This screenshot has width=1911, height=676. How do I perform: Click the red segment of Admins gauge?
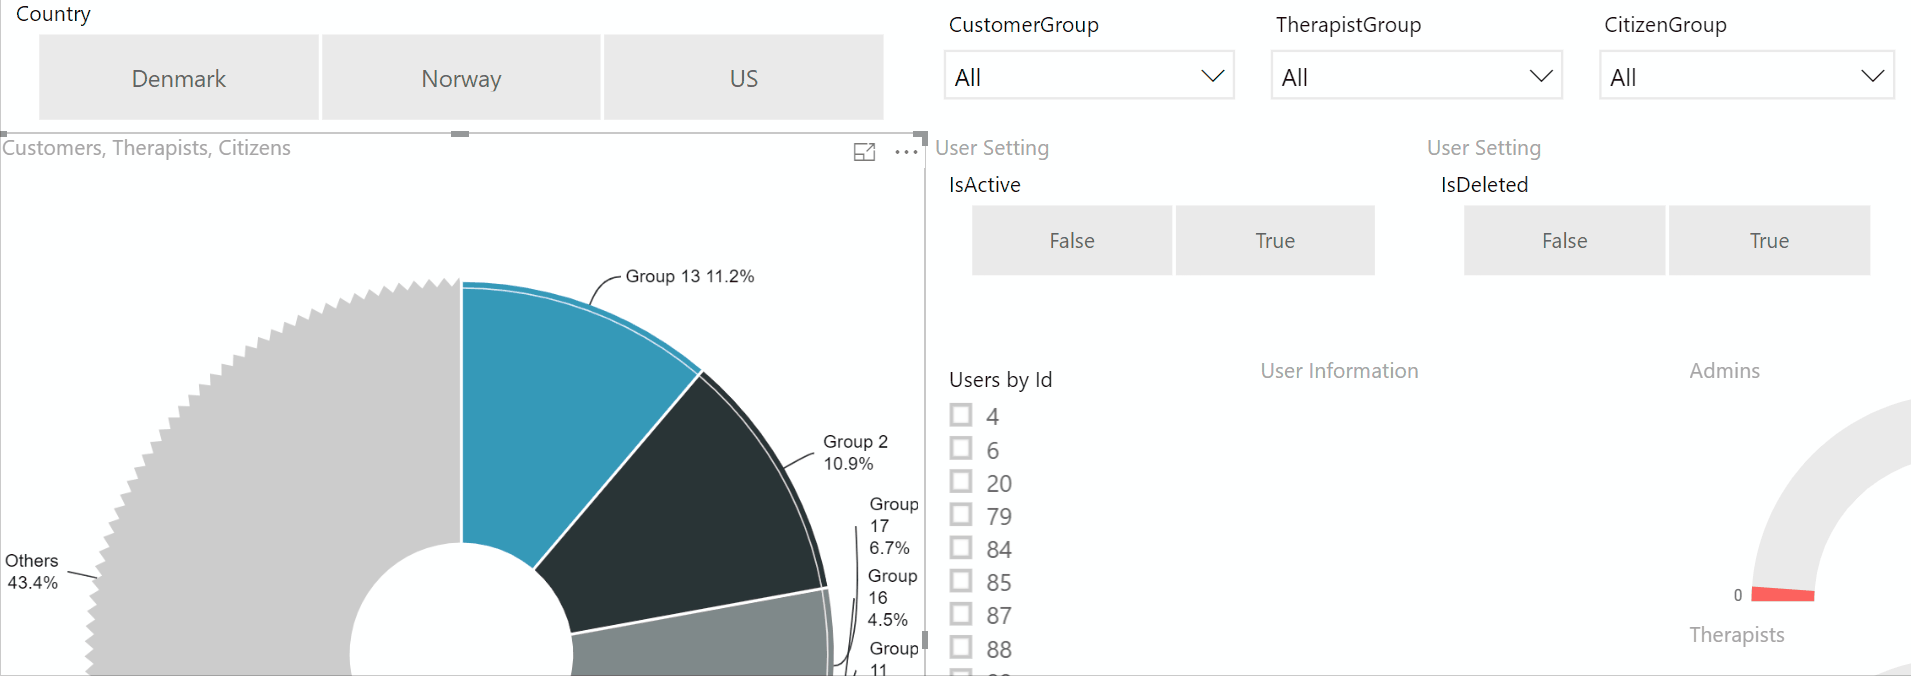click(1783, 594)
